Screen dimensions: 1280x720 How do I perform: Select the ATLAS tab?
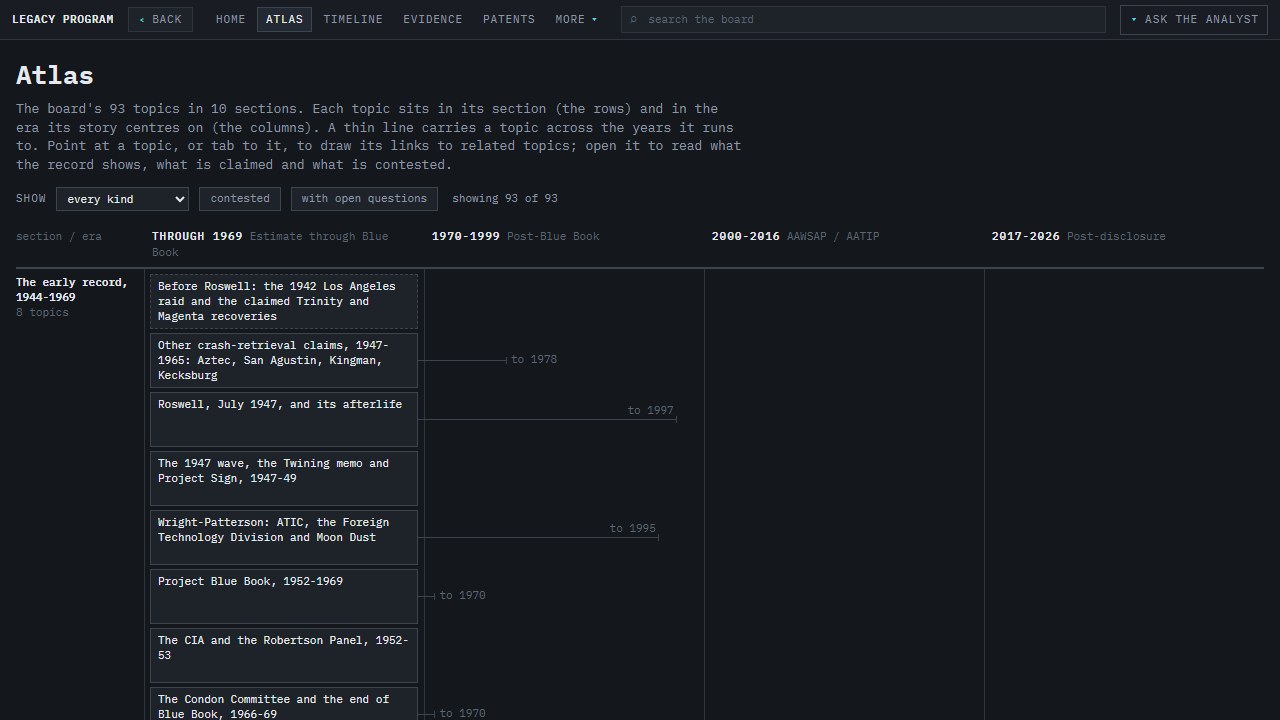pos(284,19)
